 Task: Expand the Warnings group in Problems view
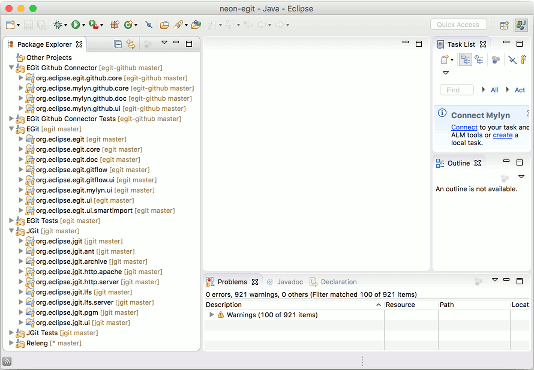pyautogui.click(x=211, y=314)
